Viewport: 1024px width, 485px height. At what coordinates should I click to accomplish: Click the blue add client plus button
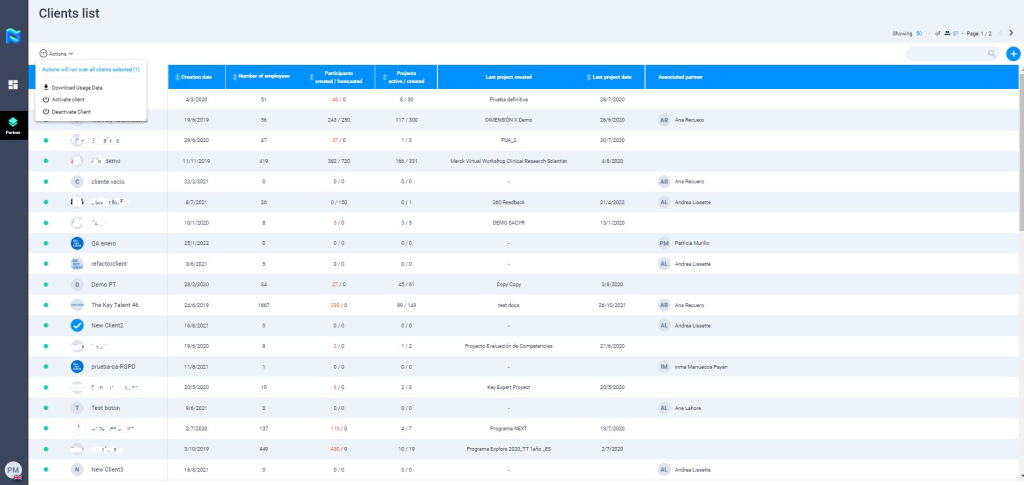coord(1013,53)
